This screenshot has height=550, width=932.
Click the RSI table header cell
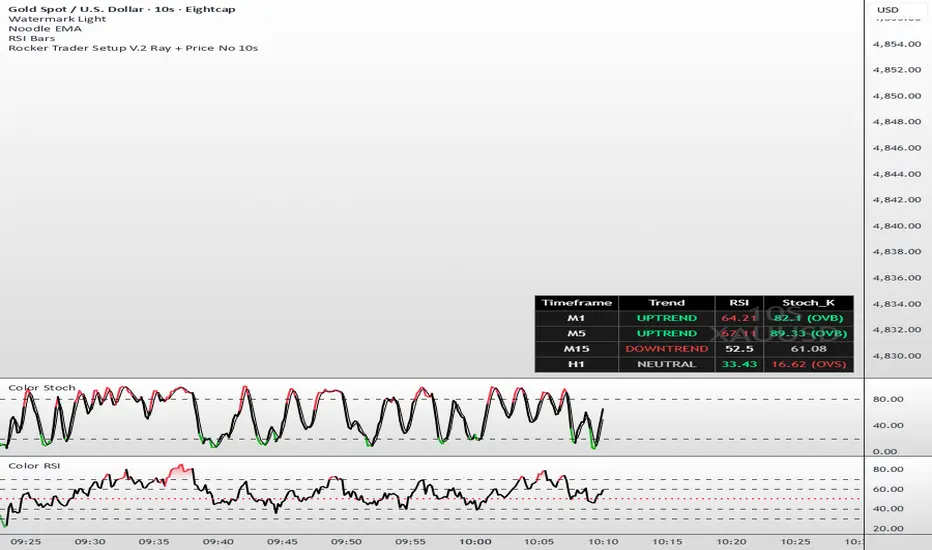coord(739,303)
